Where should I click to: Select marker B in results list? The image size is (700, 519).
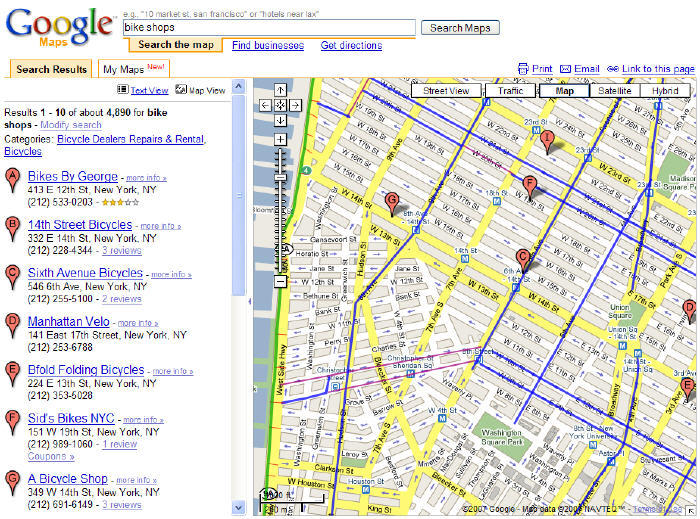(x=12, y=229)
